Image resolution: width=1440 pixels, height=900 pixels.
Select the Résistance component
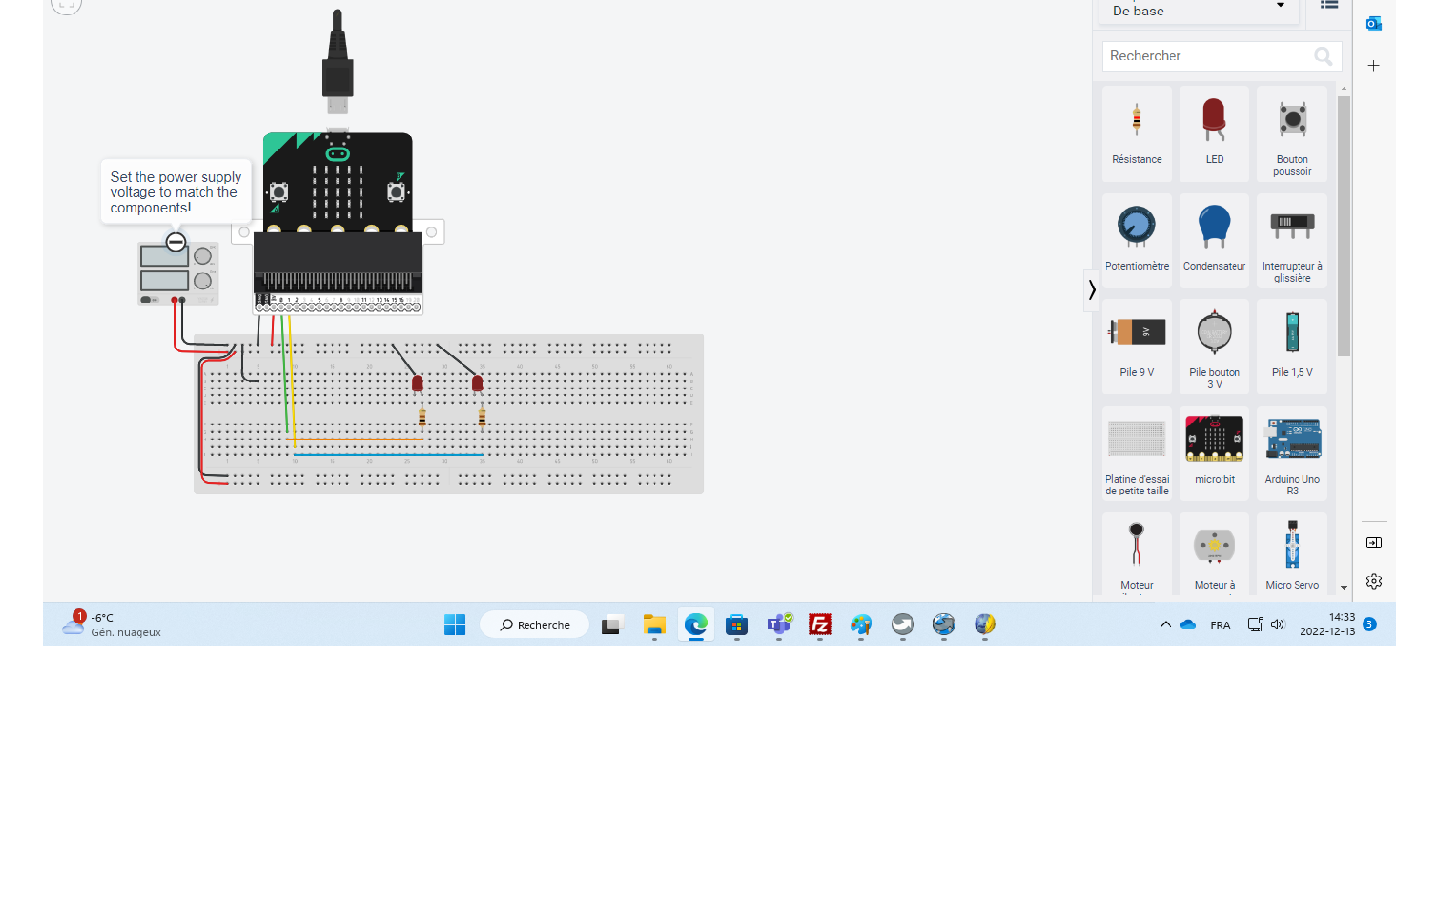click(x=1137, y=133)
